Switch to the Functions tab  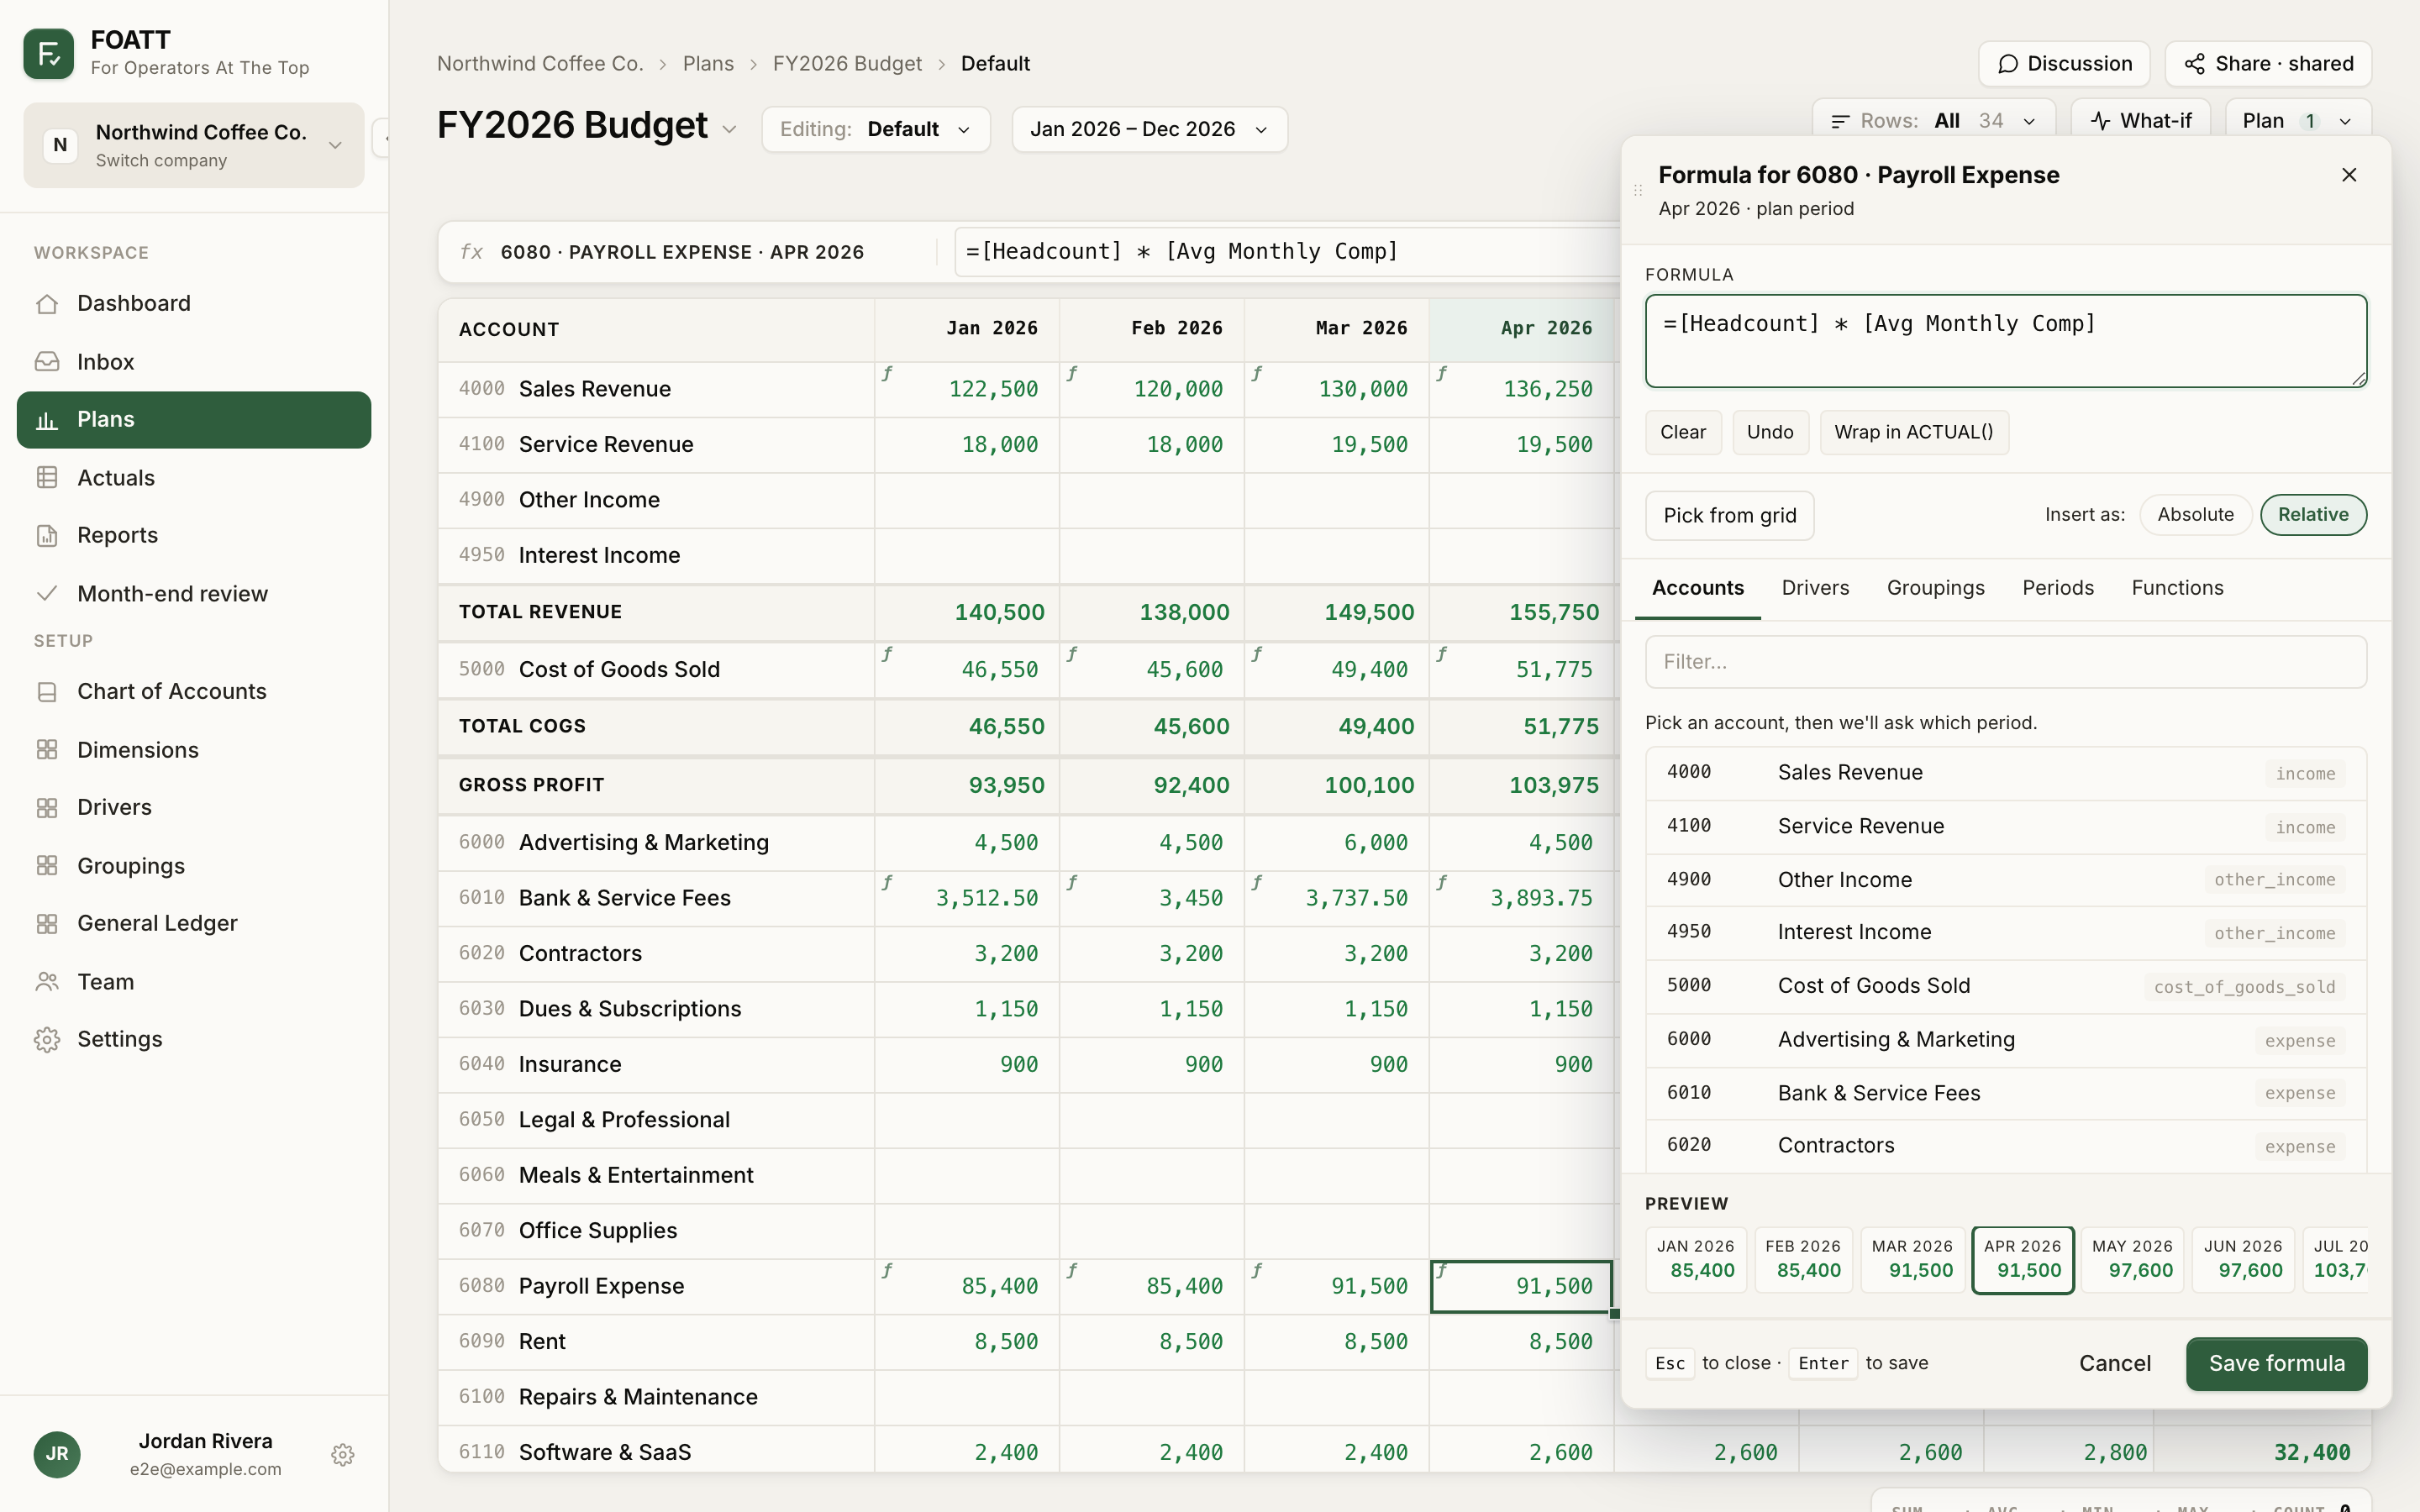2177,588
